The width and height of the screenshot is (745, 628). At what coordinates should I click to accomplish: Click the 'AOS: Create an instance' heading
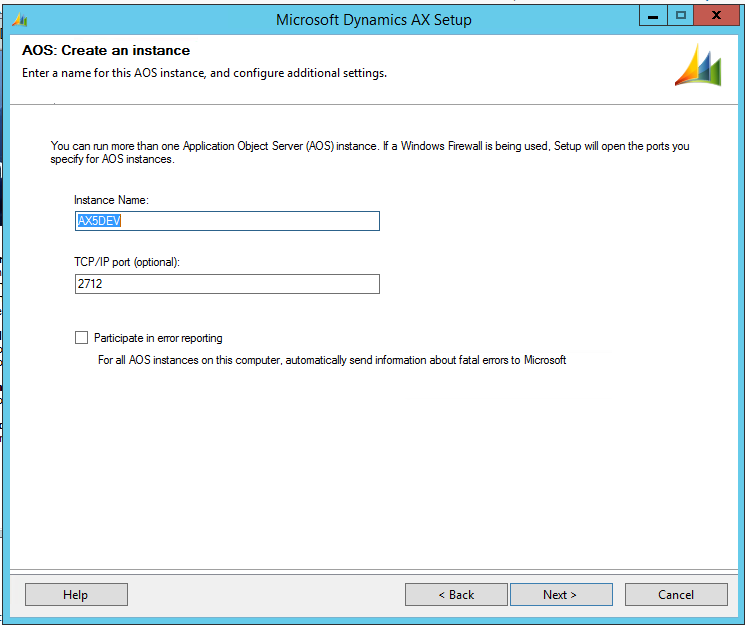106,51
